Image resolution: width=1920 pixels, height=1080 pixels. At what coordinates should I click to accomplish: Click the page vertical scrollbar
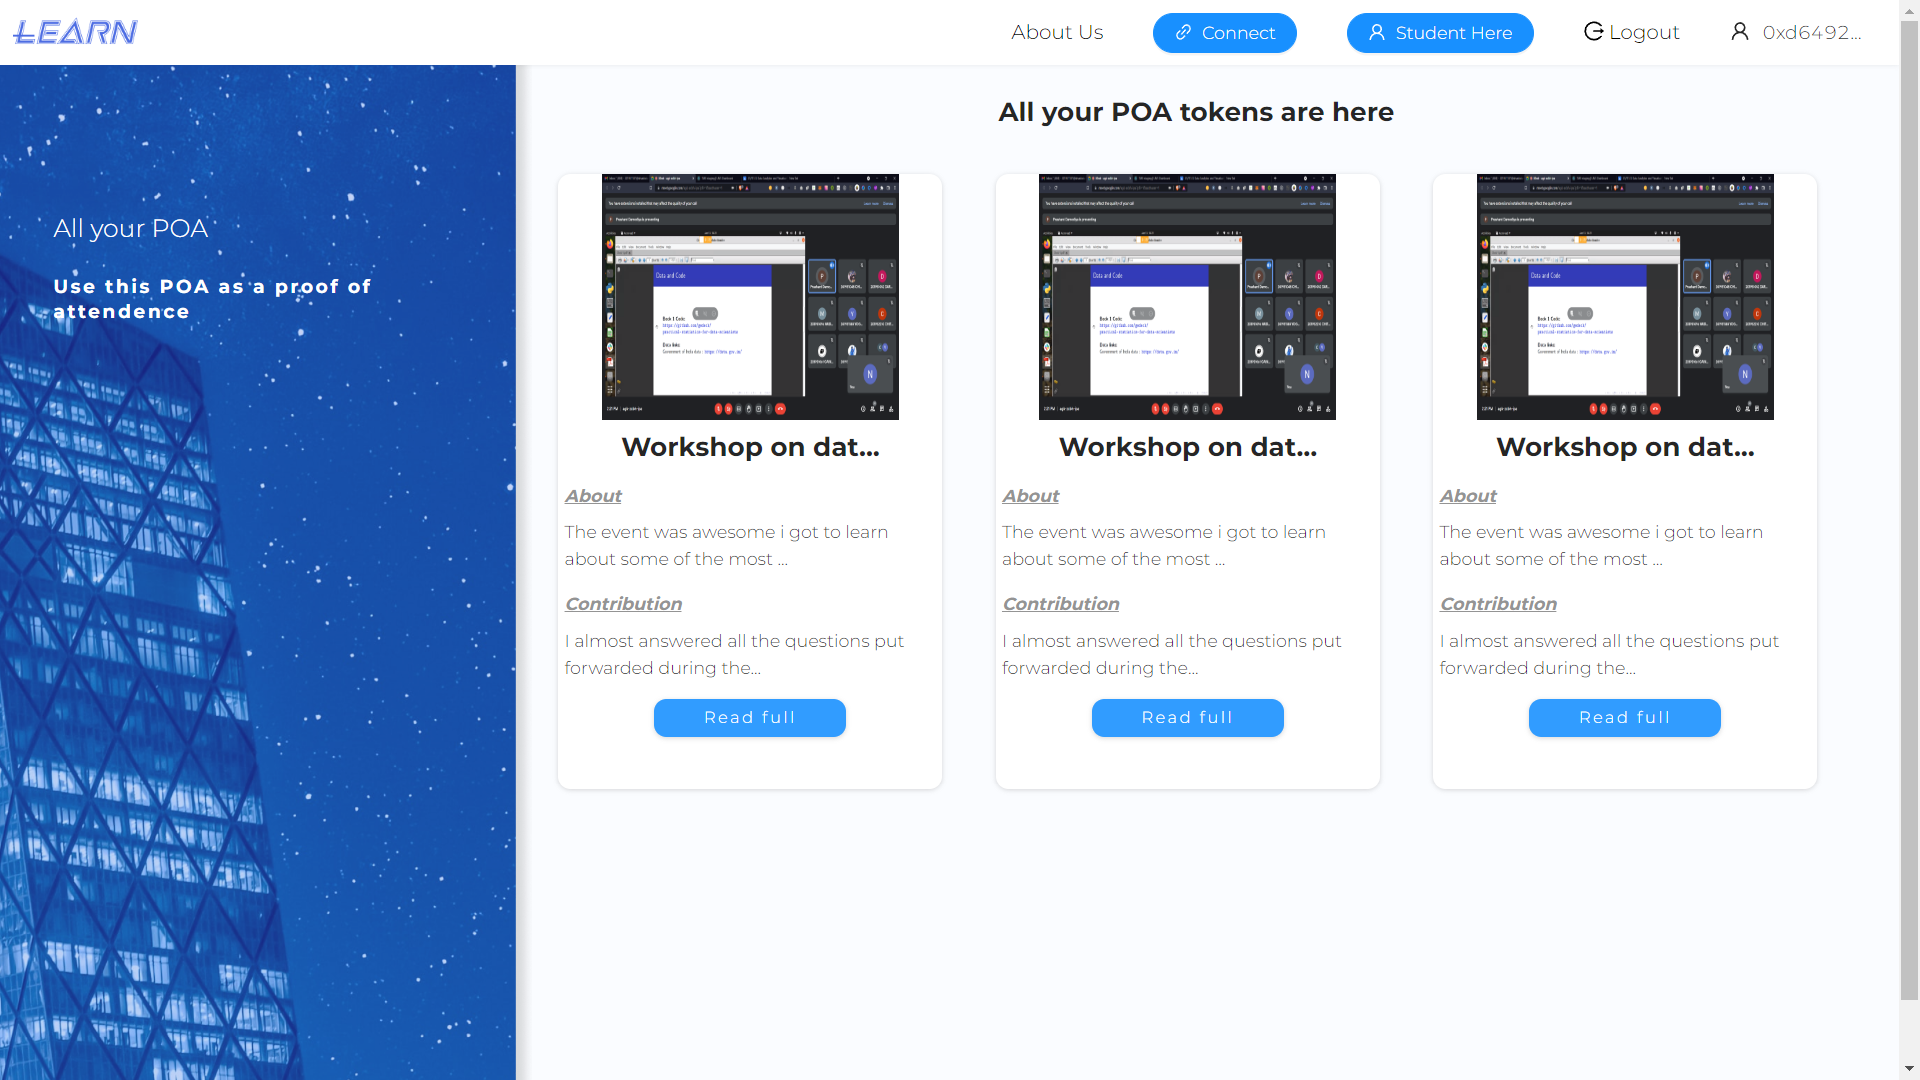coord(1909,500)
